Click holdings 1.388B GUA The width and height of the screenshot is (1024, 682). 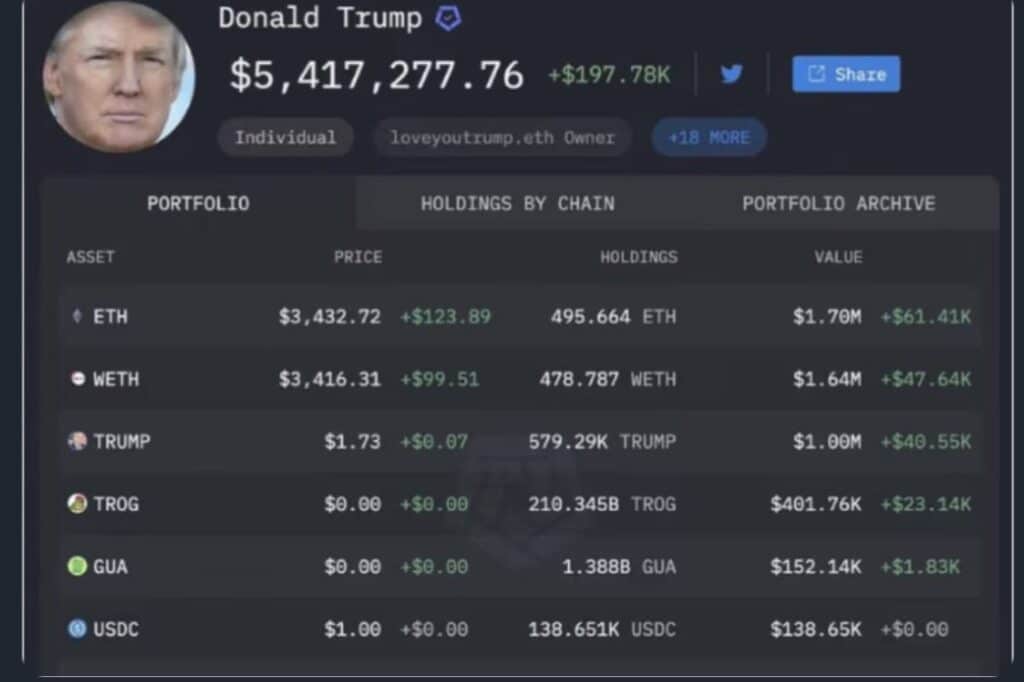(619, 566)
